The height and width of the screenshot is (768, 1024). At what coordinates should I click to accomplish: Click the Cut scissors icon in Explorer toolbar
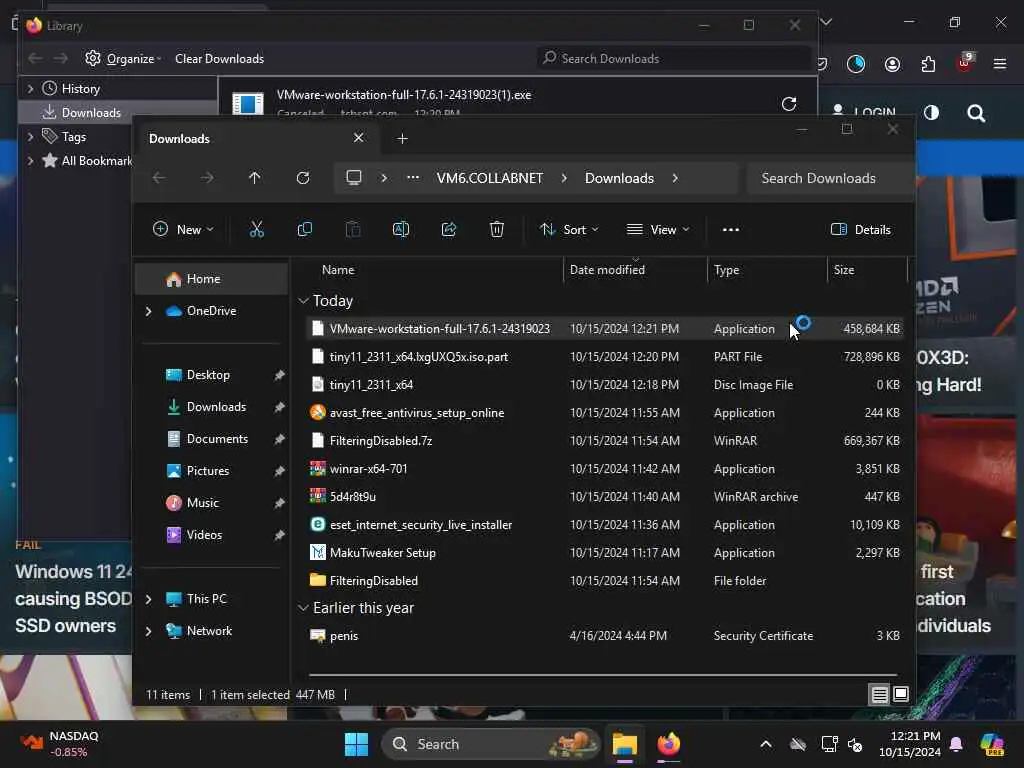tap(257, 229)
